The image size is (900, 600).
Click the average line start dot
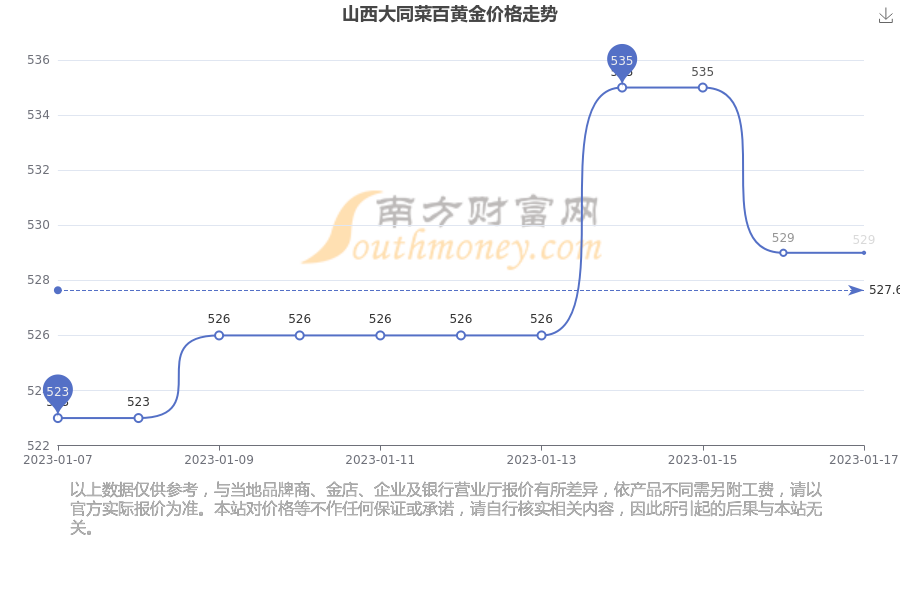(57, 291)
